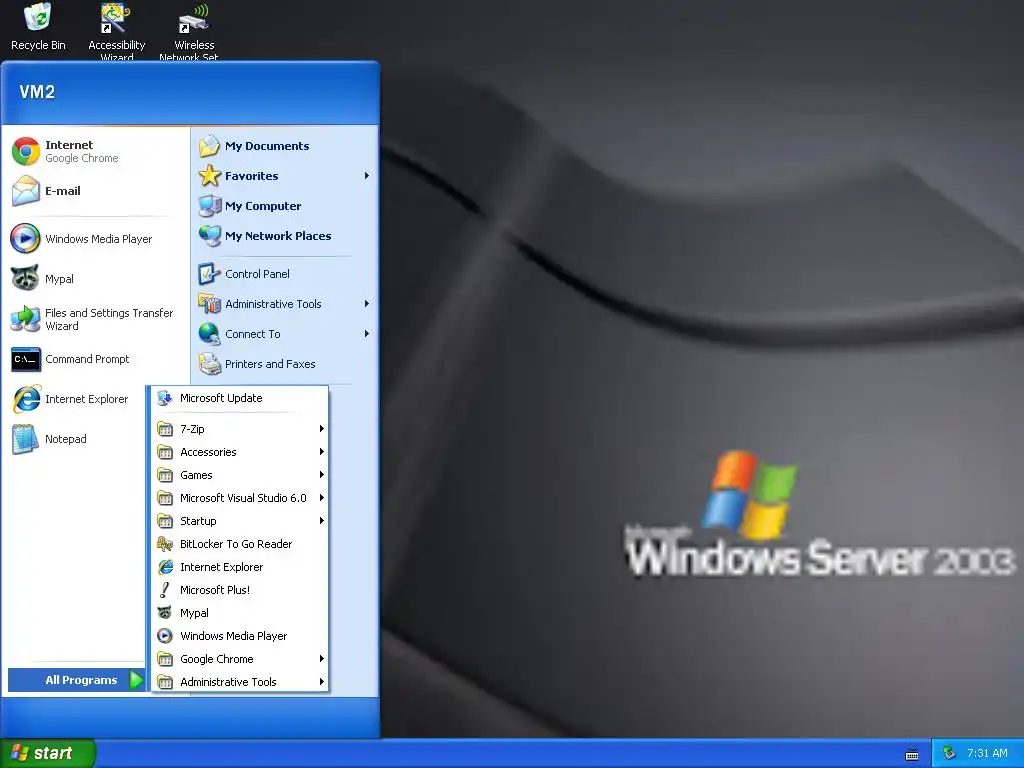Click Mypal icon in All Programs submenu
1024x768 pixels.
tap(165, 613)
